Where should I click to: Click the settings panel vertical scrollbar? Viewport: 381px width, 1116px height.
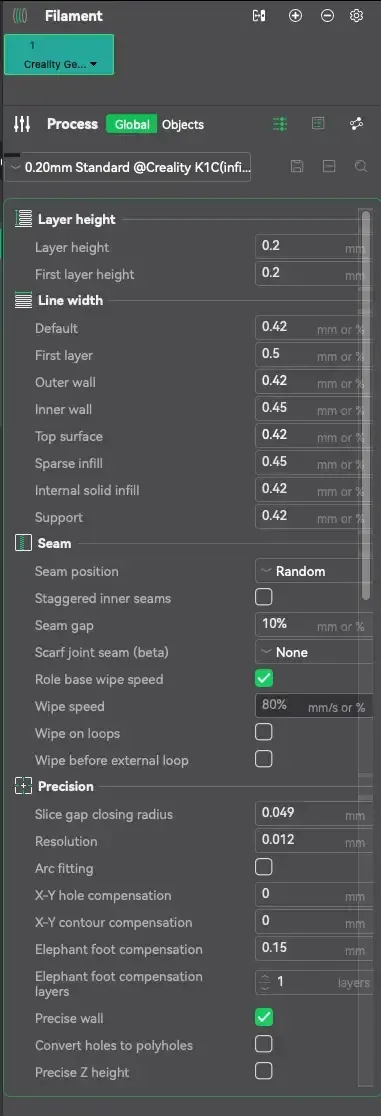coord(366,404)
